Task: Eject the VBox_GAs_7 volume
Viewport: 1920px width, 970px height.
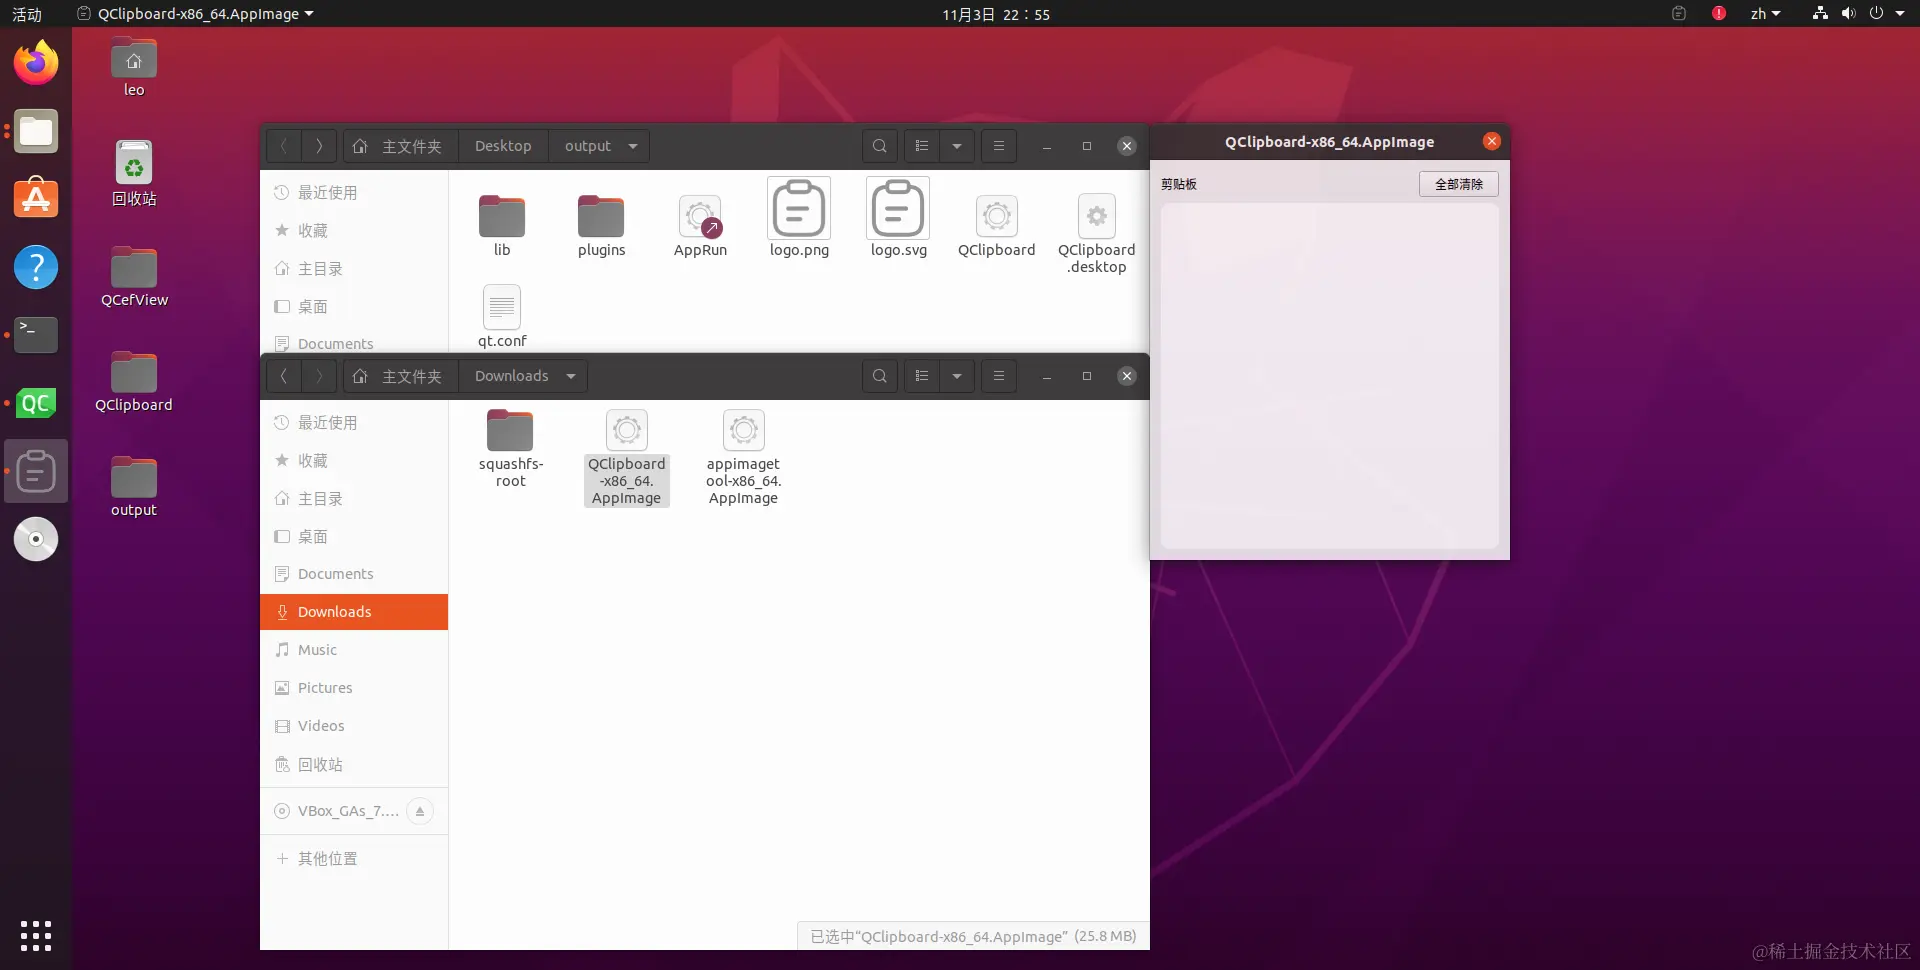Action: [420, 811]
